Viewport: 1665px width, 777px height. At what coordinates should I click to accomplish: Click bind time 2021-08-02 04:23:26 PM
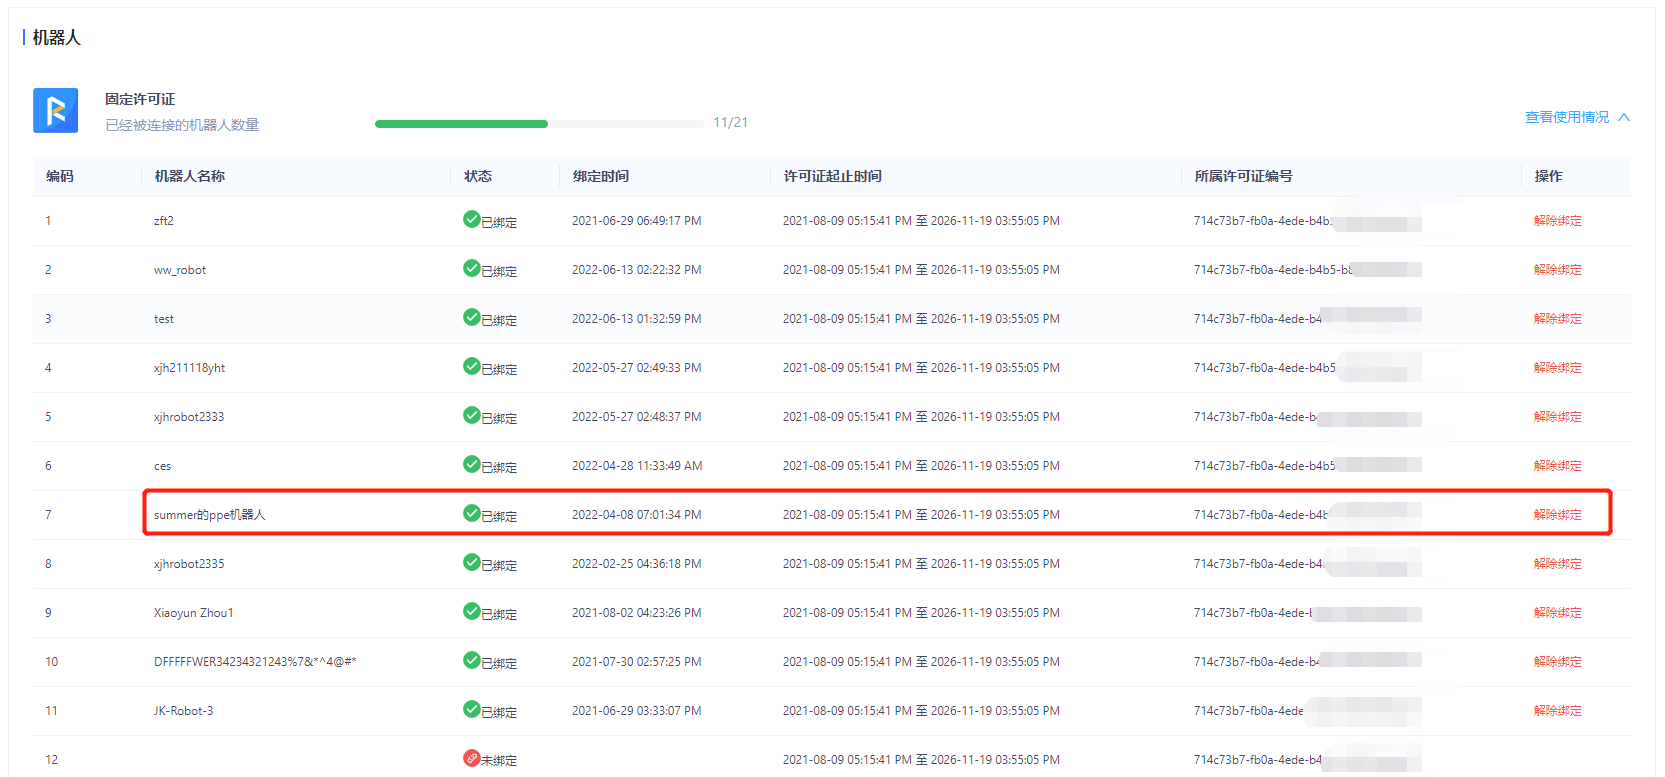[x=637, y=613]
